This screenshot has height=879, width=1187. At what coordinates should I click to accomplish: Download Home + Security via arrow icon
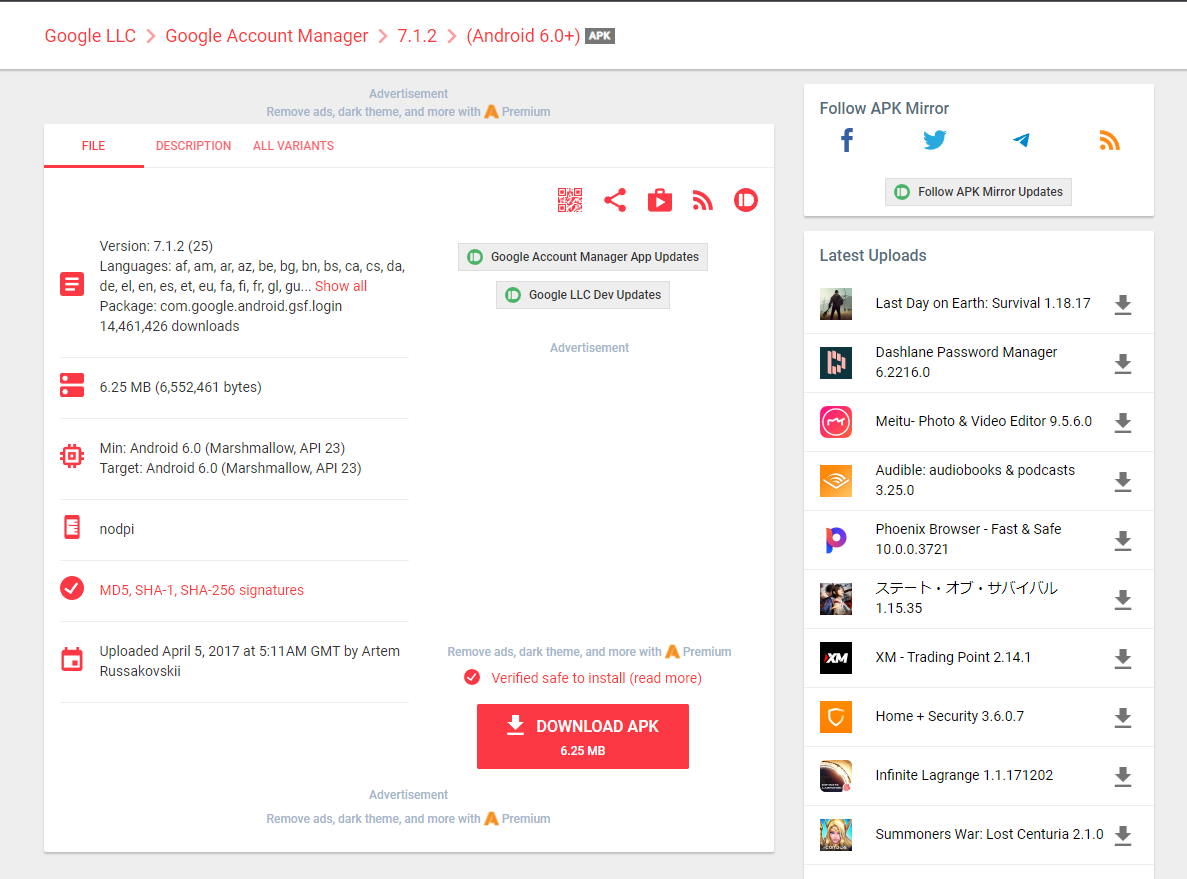click(1123, 717)
